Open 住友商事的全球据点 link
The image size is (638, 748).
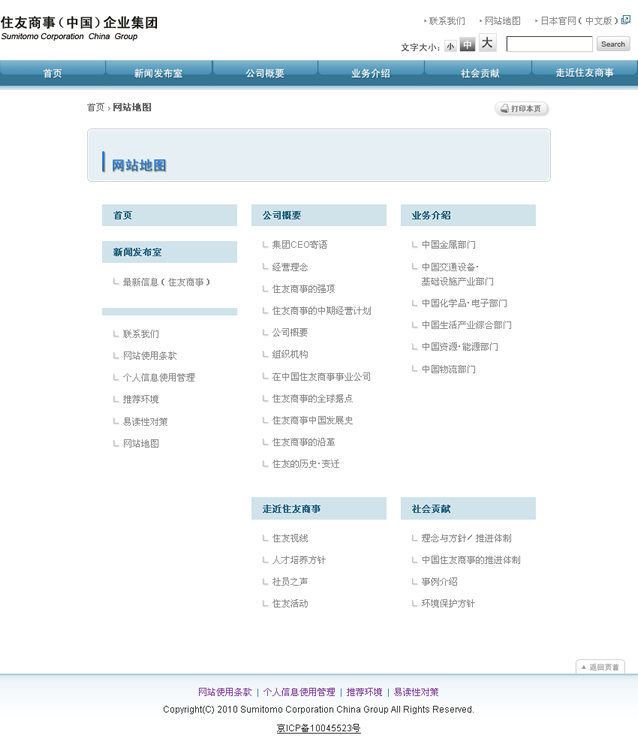(x=313, y=398)
